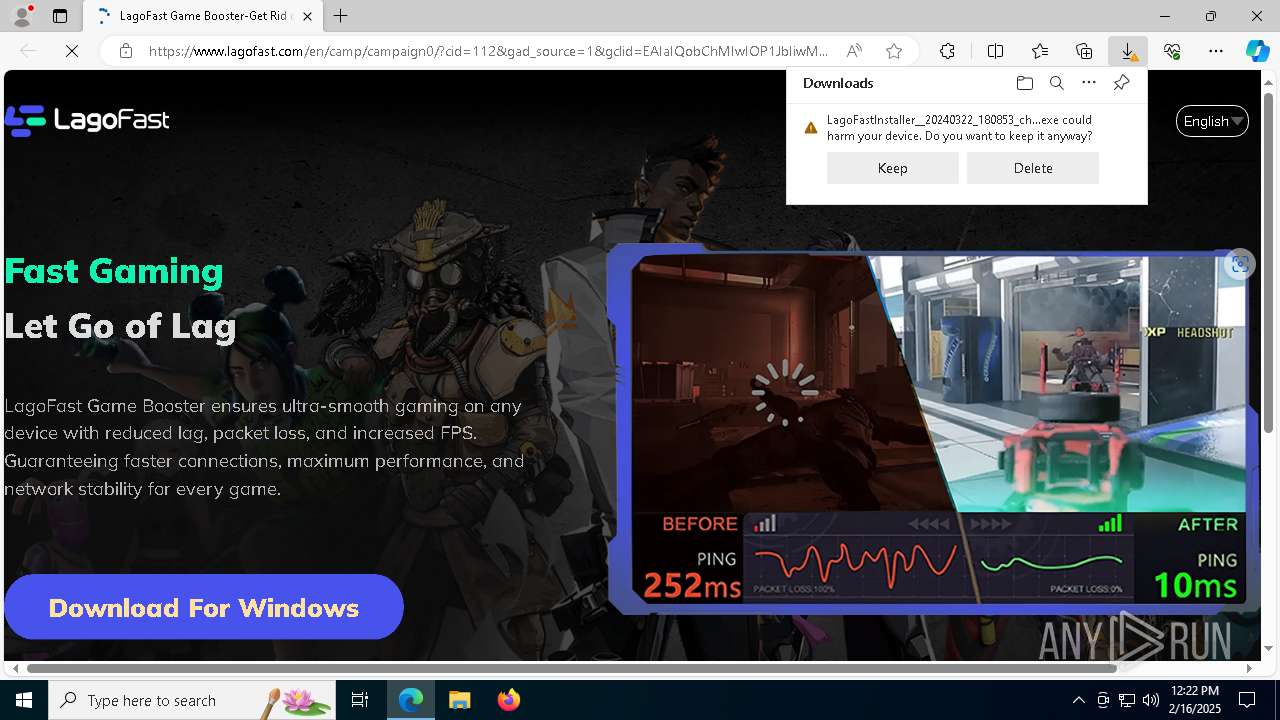Open the Favorites list icon
The image size is (1280, 720).
click(x=1040, y=51)
